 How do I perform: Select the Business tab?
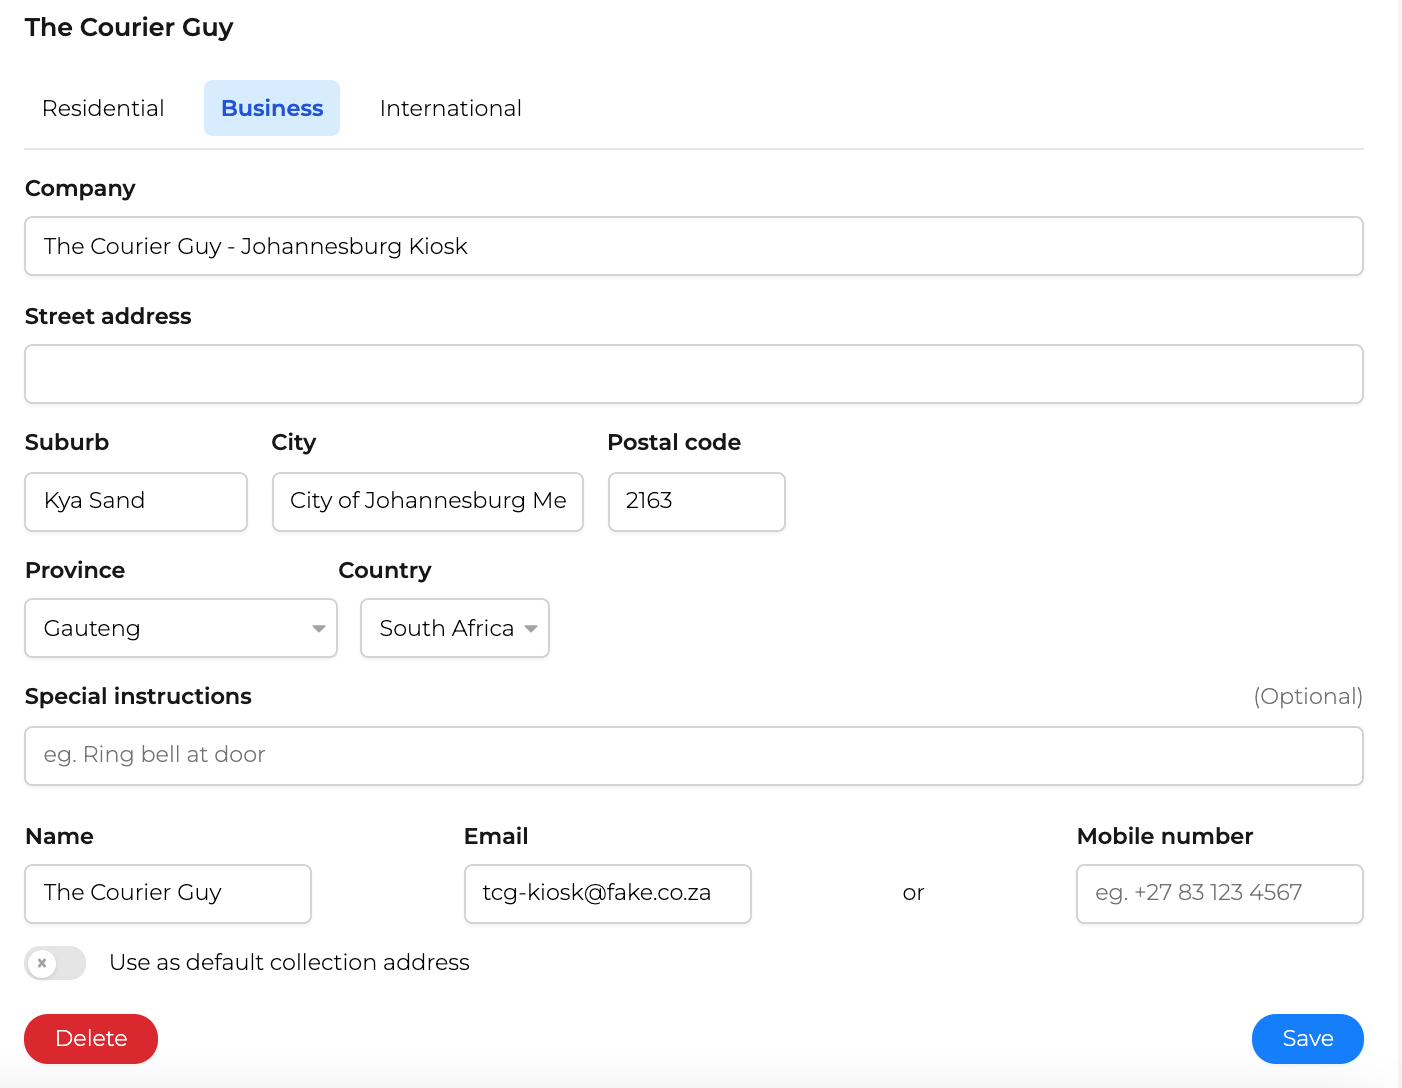click(x=272, y=108)
